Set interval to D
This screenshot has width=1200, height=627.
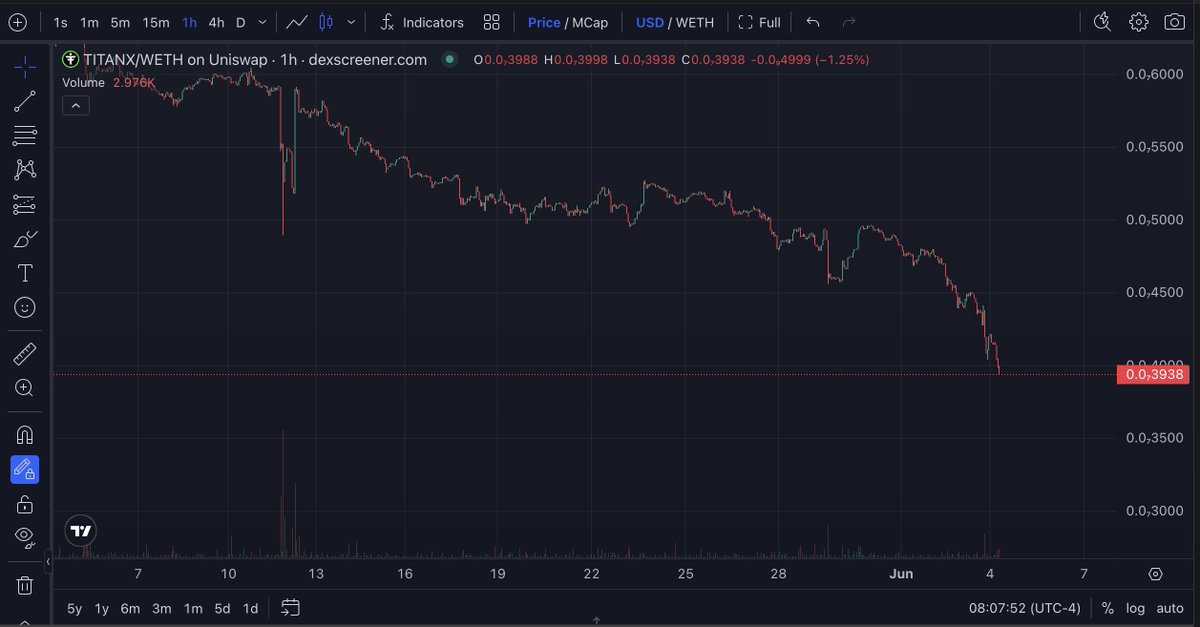pos(241,22)
